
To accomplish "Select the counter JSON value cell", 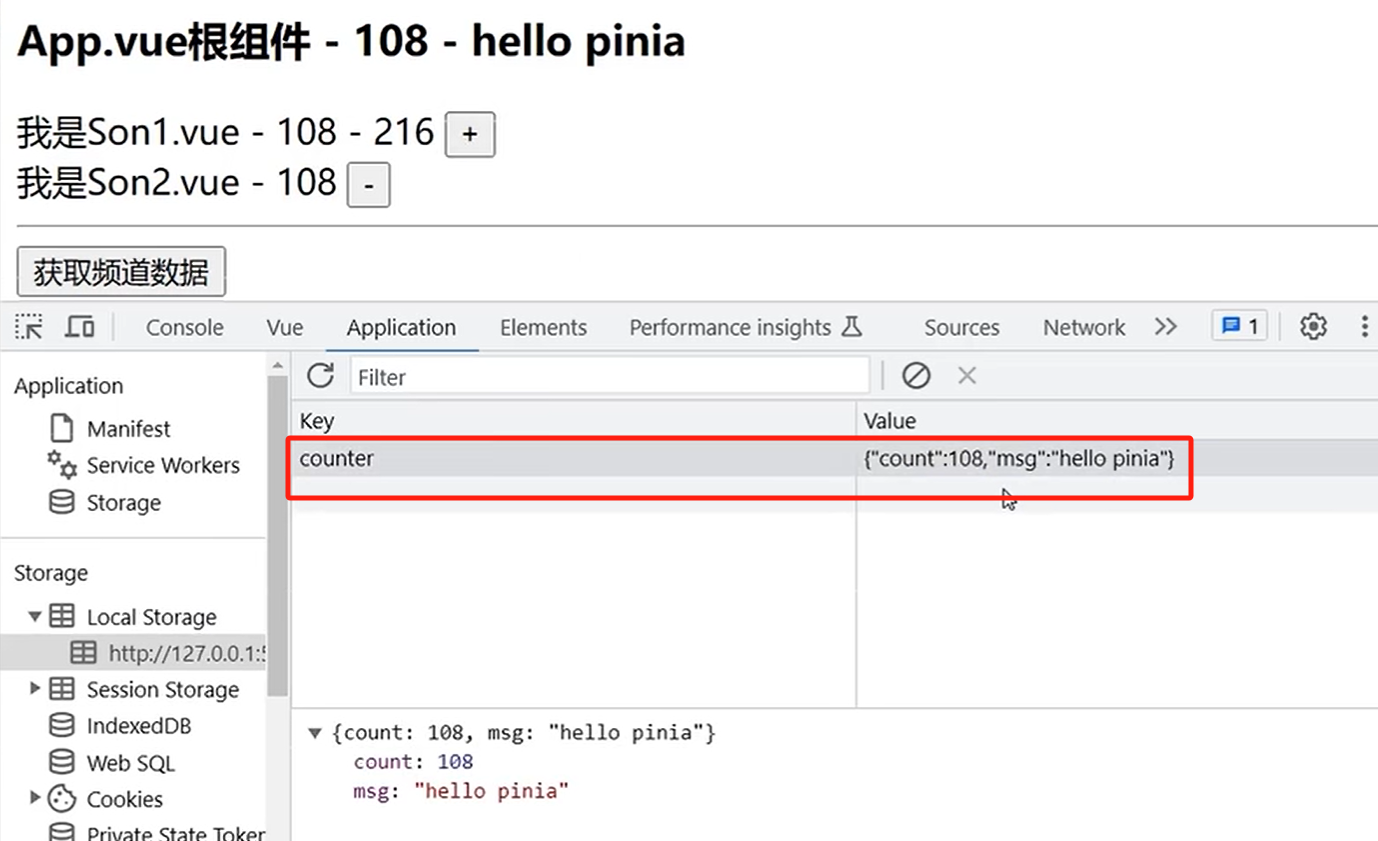I will point(1117,458).
